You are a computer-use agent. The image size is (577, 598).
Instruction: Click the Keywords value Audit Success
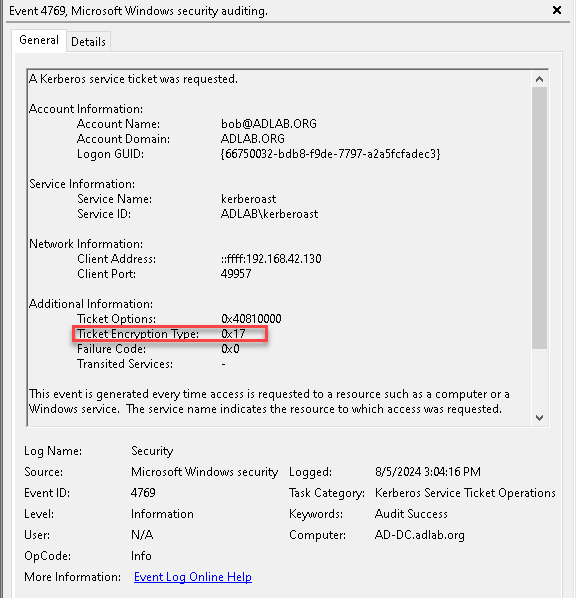click(x=411, y=514)
